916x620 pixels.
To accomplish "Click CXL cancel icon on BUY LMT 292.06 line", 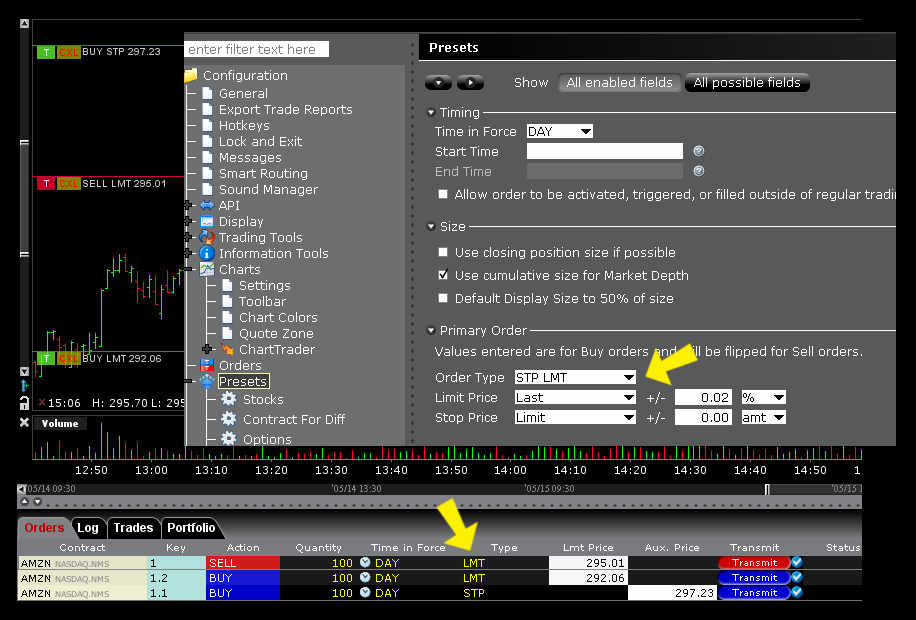I will coord(68,358).
